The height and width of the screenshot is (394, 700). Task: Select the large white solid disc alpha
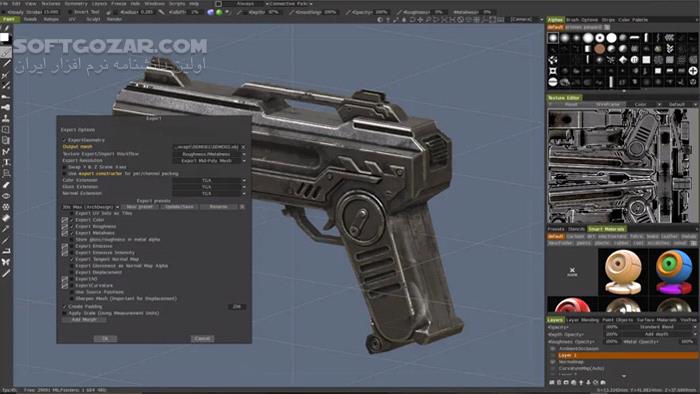611,38
